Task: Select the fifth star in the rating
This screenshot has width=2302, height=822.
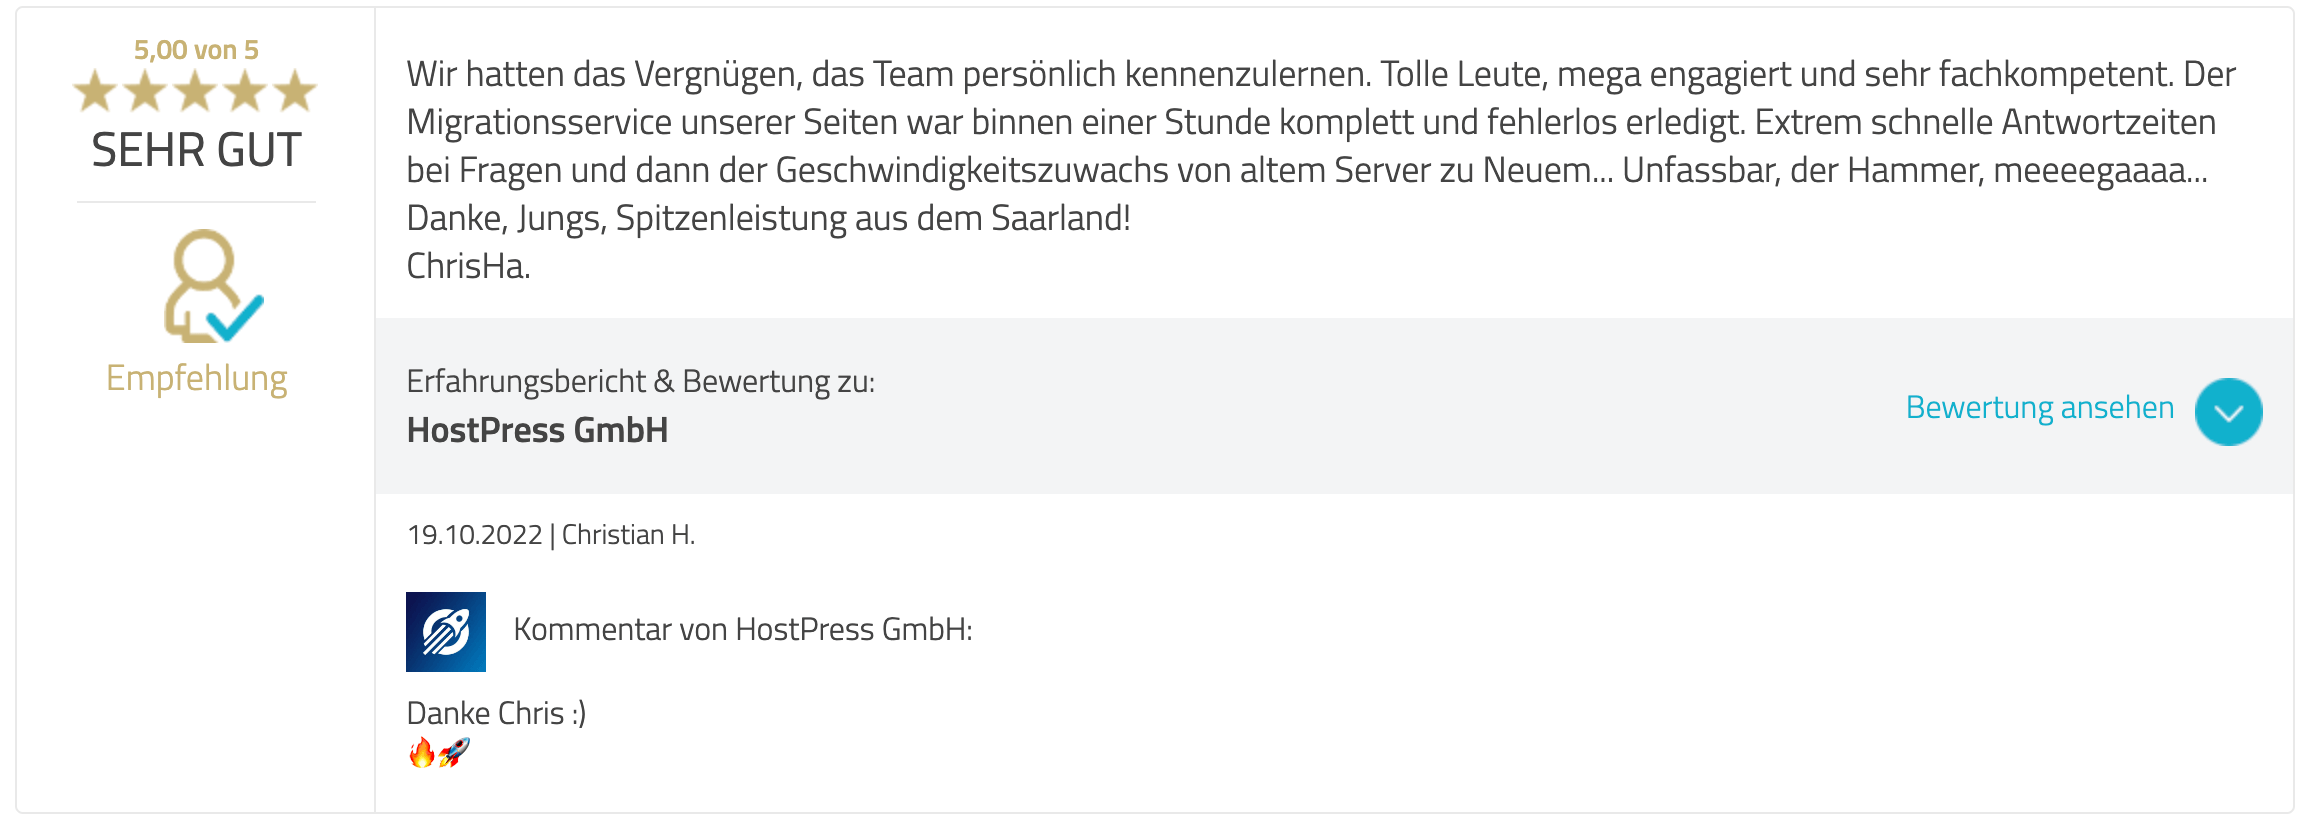Action: (296, 90)
